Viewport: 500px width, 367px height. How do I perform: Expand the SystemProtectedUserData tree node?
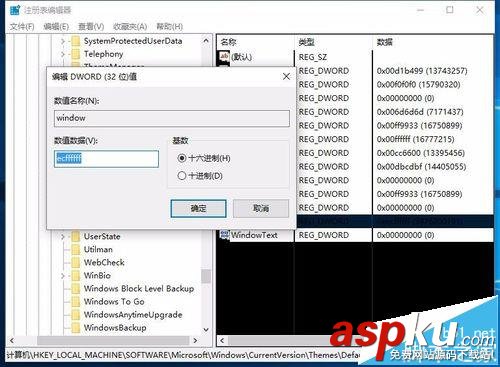[63, 41]
